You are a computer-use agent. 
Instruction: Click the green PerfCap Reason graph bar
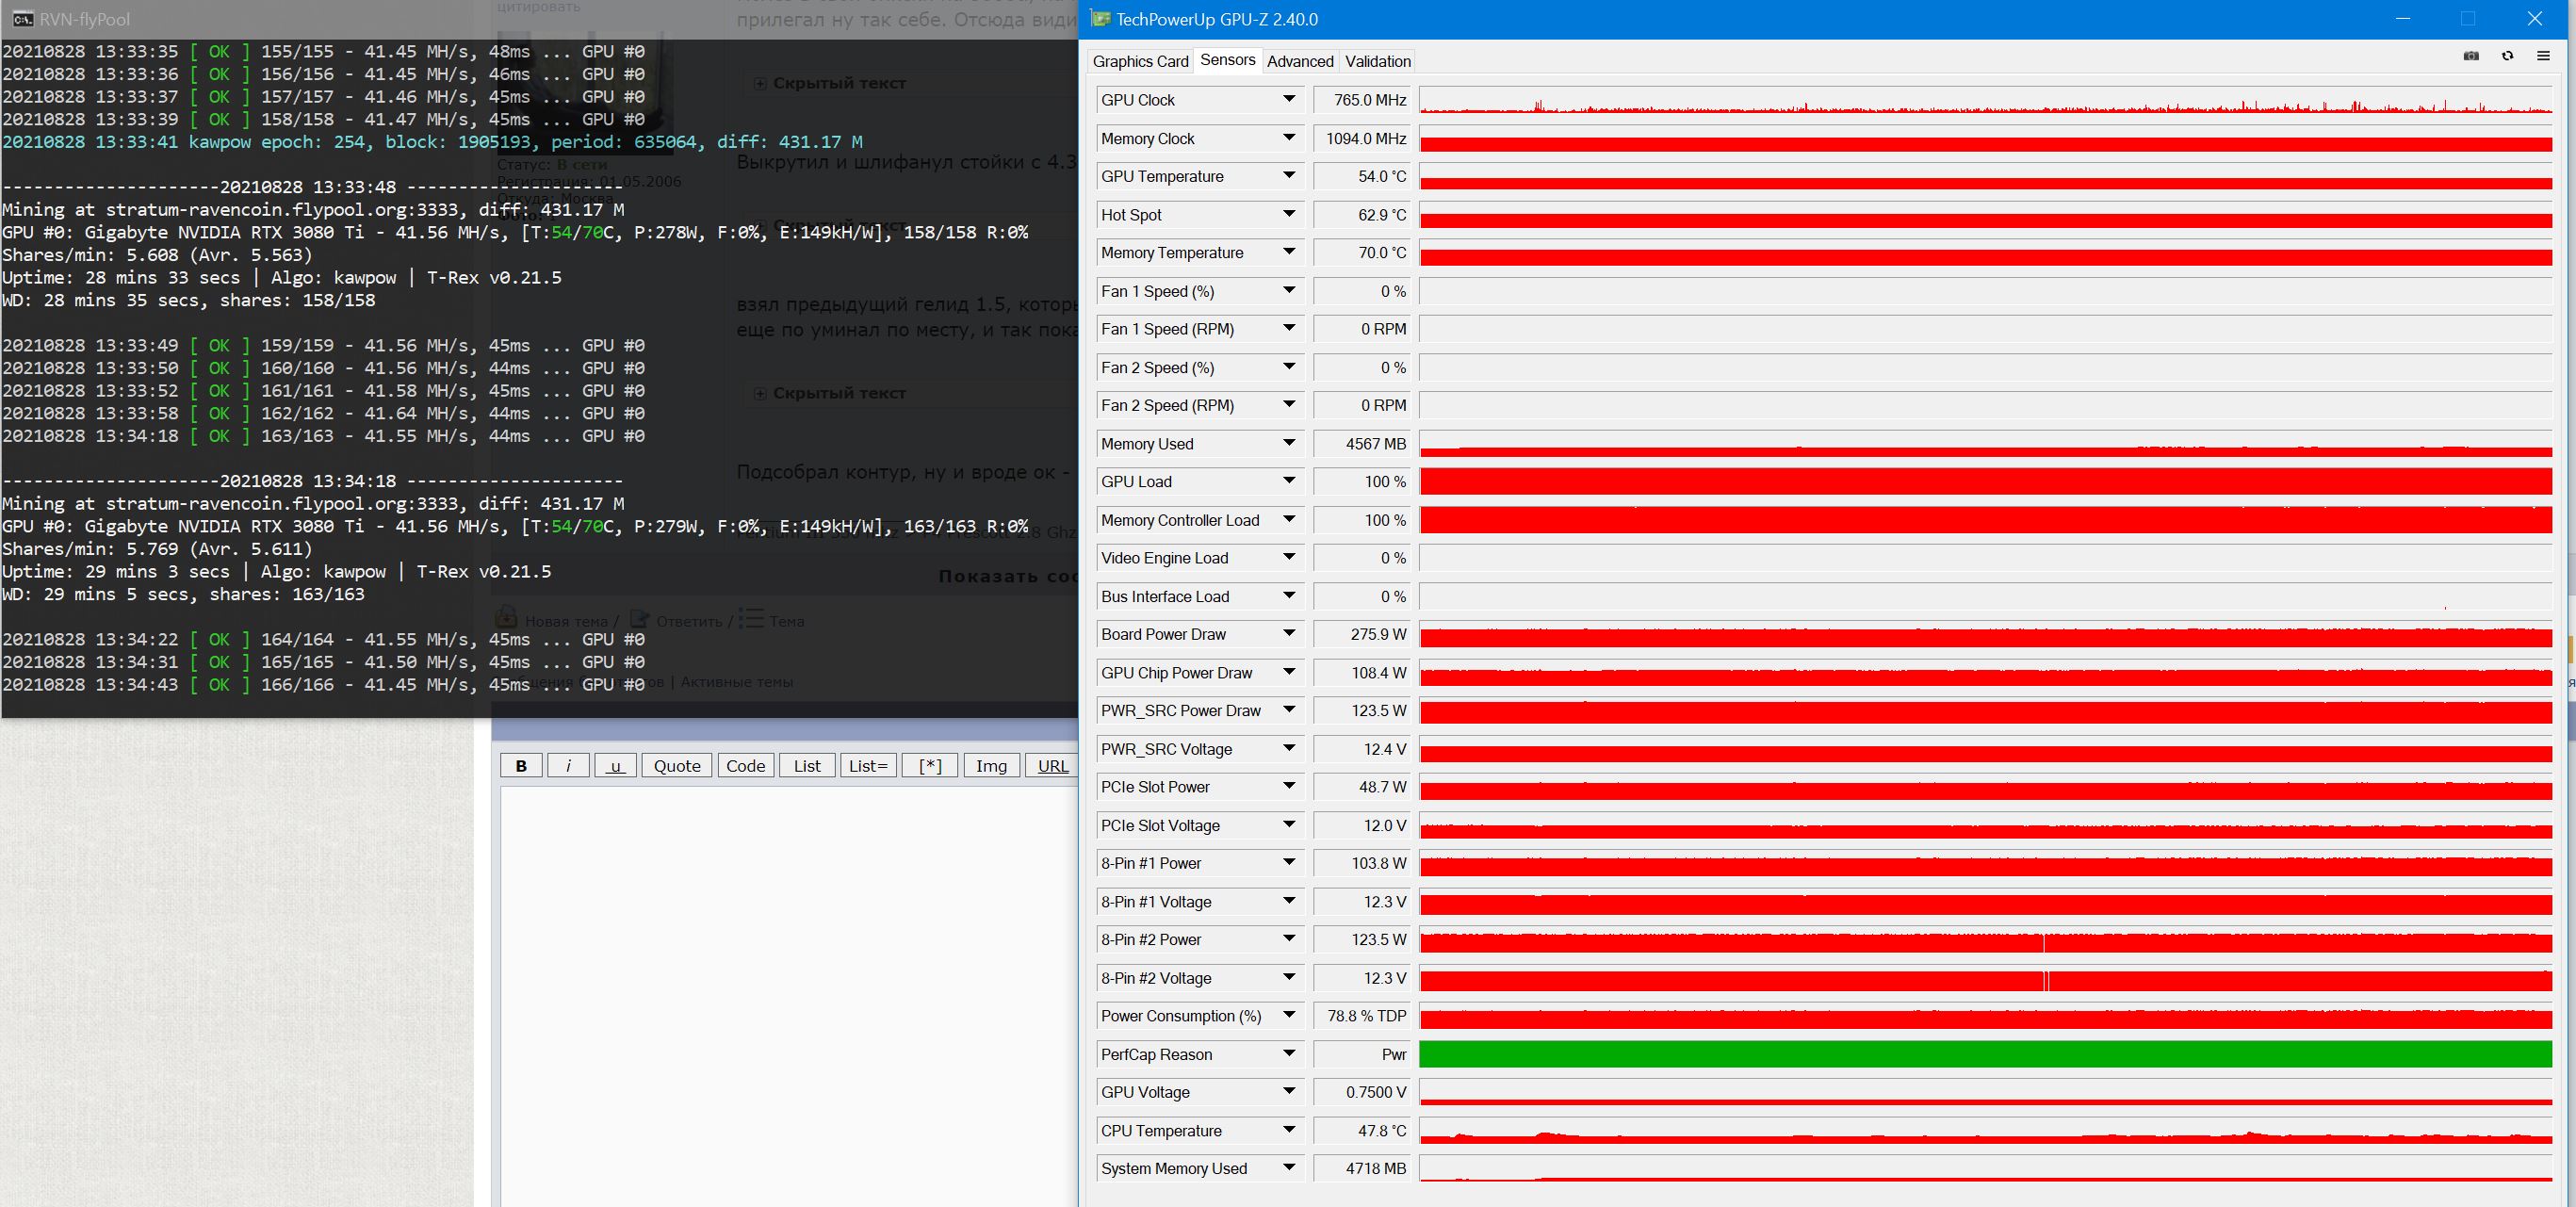point(1985,1054)
